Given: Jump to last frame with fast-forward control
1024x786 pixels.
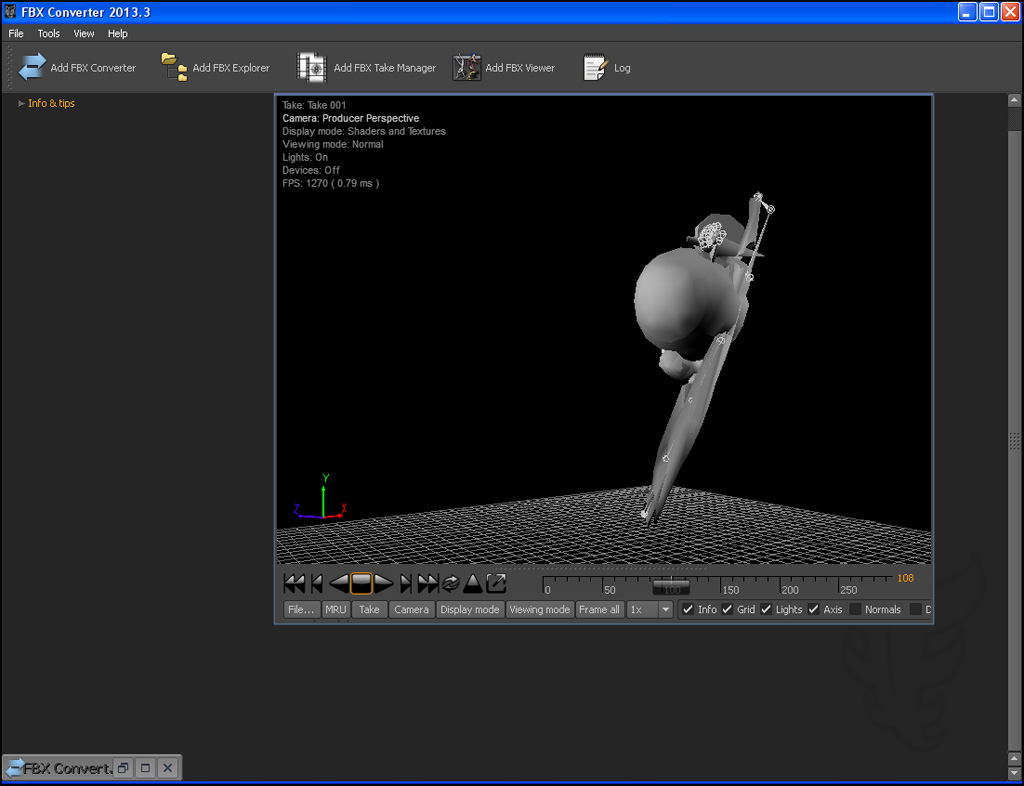Looking at the screenshot, I should click(428, 583).
